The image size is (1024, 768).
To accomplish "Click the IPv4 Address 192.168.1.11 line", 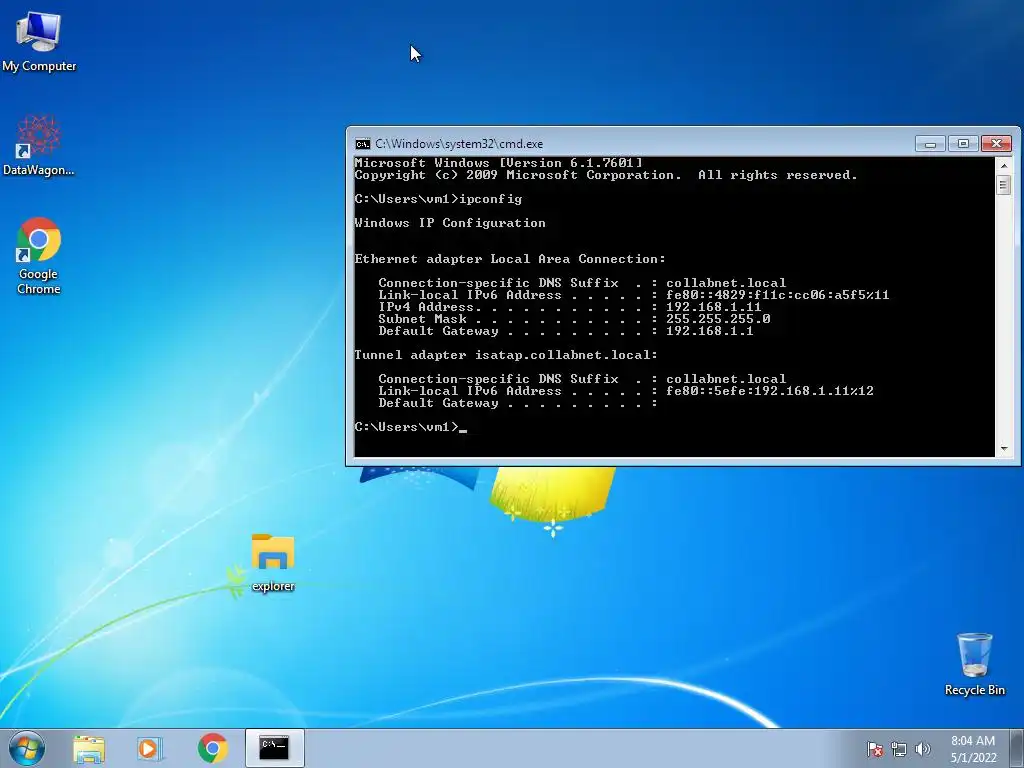I will [x=569, y=307].
